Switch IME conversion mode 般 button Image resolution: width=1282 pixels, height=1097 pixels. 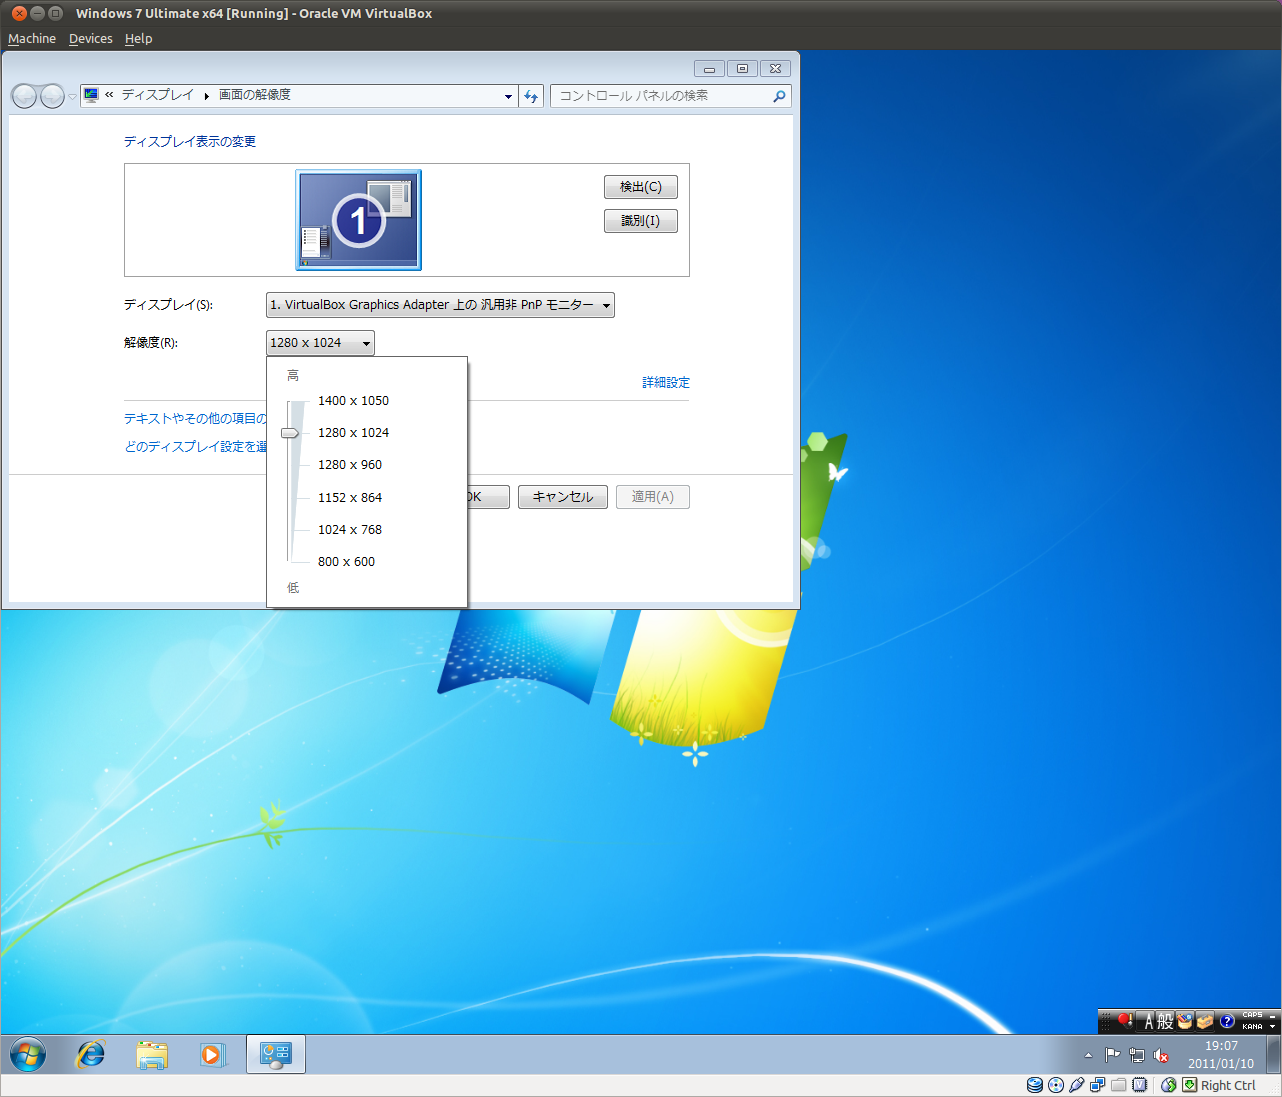pyautogui.click(x=1165, y=1021)
